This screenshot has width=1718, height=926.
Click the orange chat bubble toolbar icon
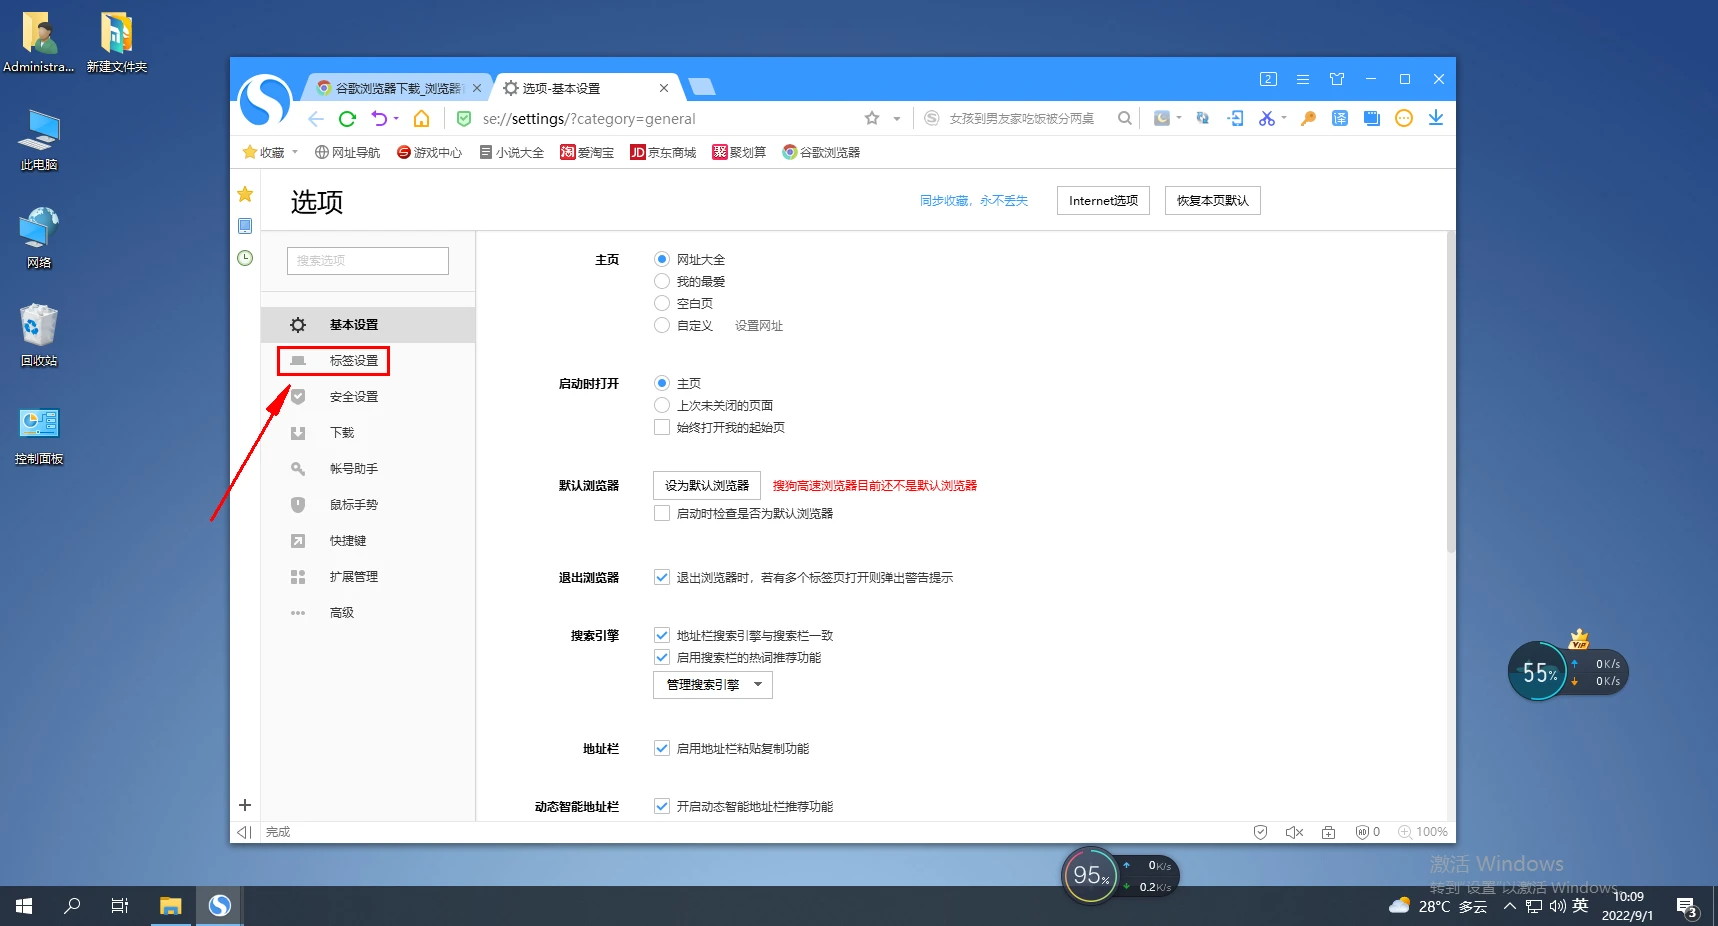[1404, 118]
